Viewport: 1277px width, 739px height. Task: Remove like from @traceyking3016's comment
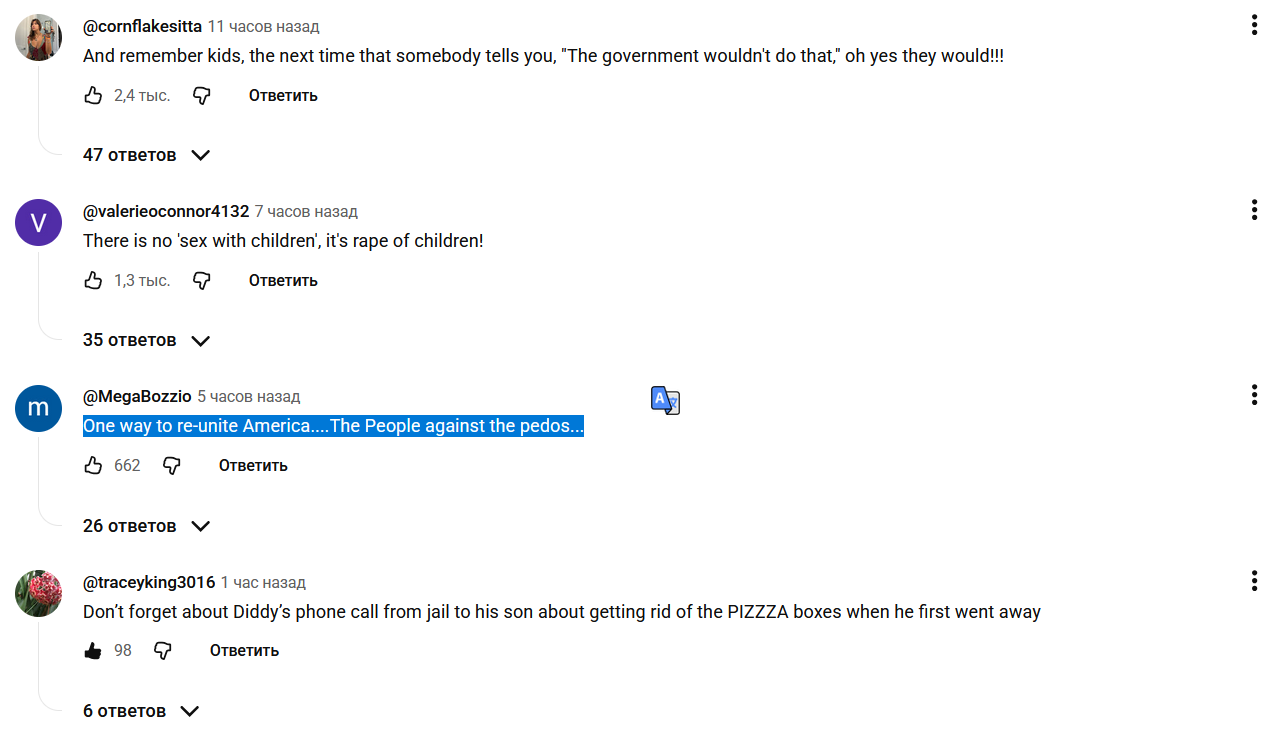pos(93,651)
